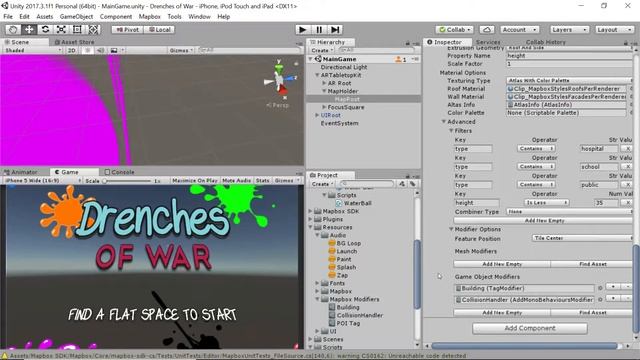Remove the hospital filter row
640x360 pixels.
click(627, 149)
